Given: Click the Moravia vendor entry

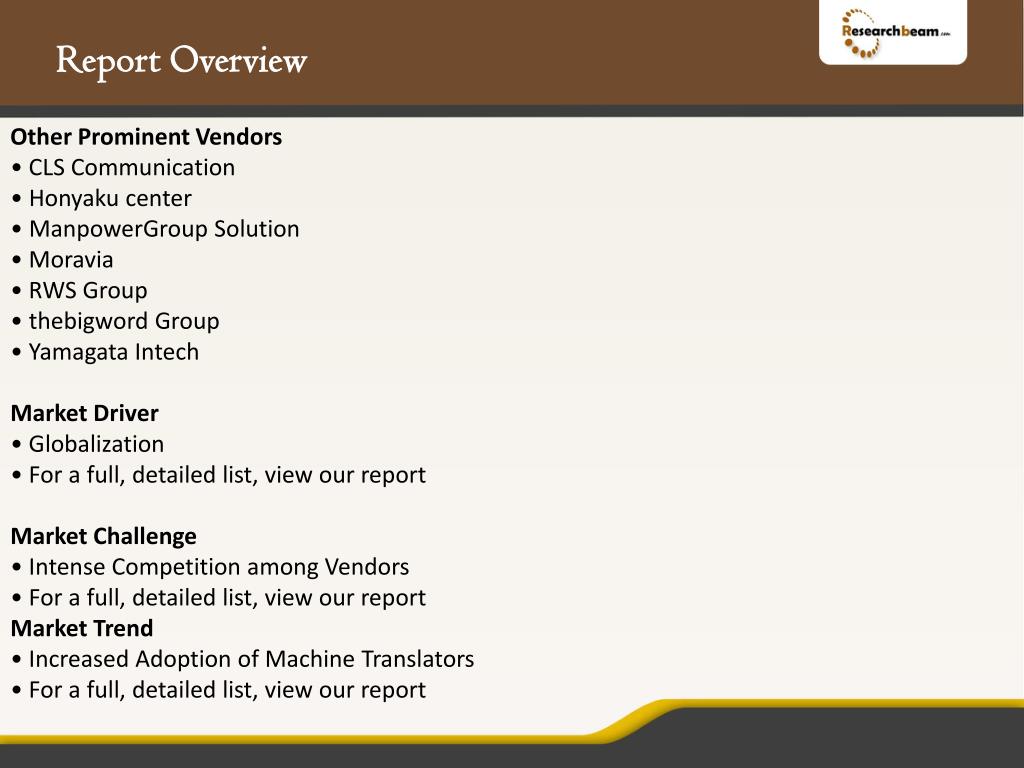Looking at the screenshot, I should click(63, 260).
